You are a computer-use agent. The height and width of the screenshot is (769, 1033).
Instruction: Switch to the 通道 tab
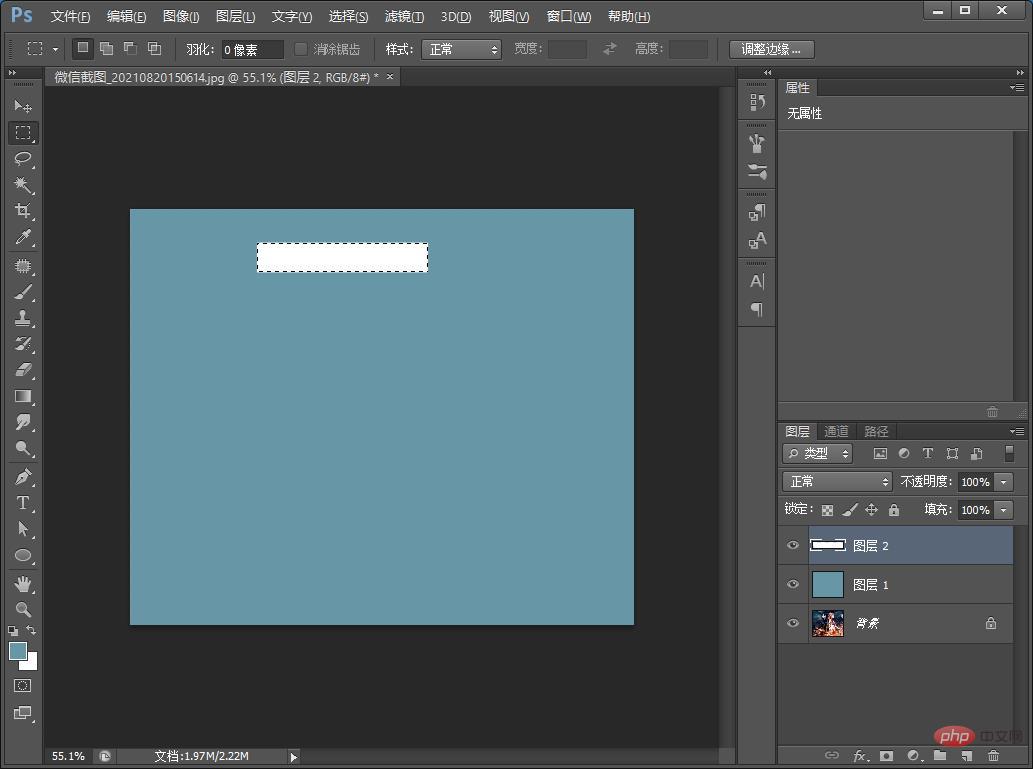[836, 431]
